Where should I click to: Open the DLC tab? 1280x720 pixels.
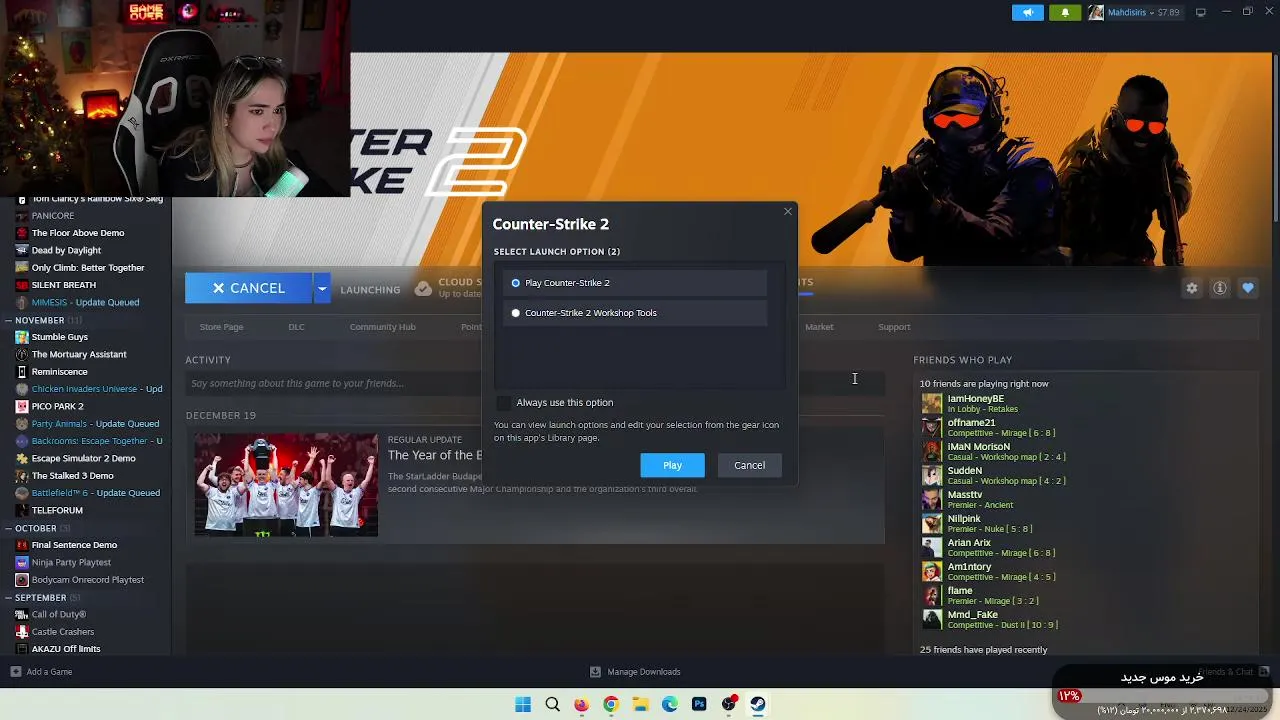pos(296,327)
